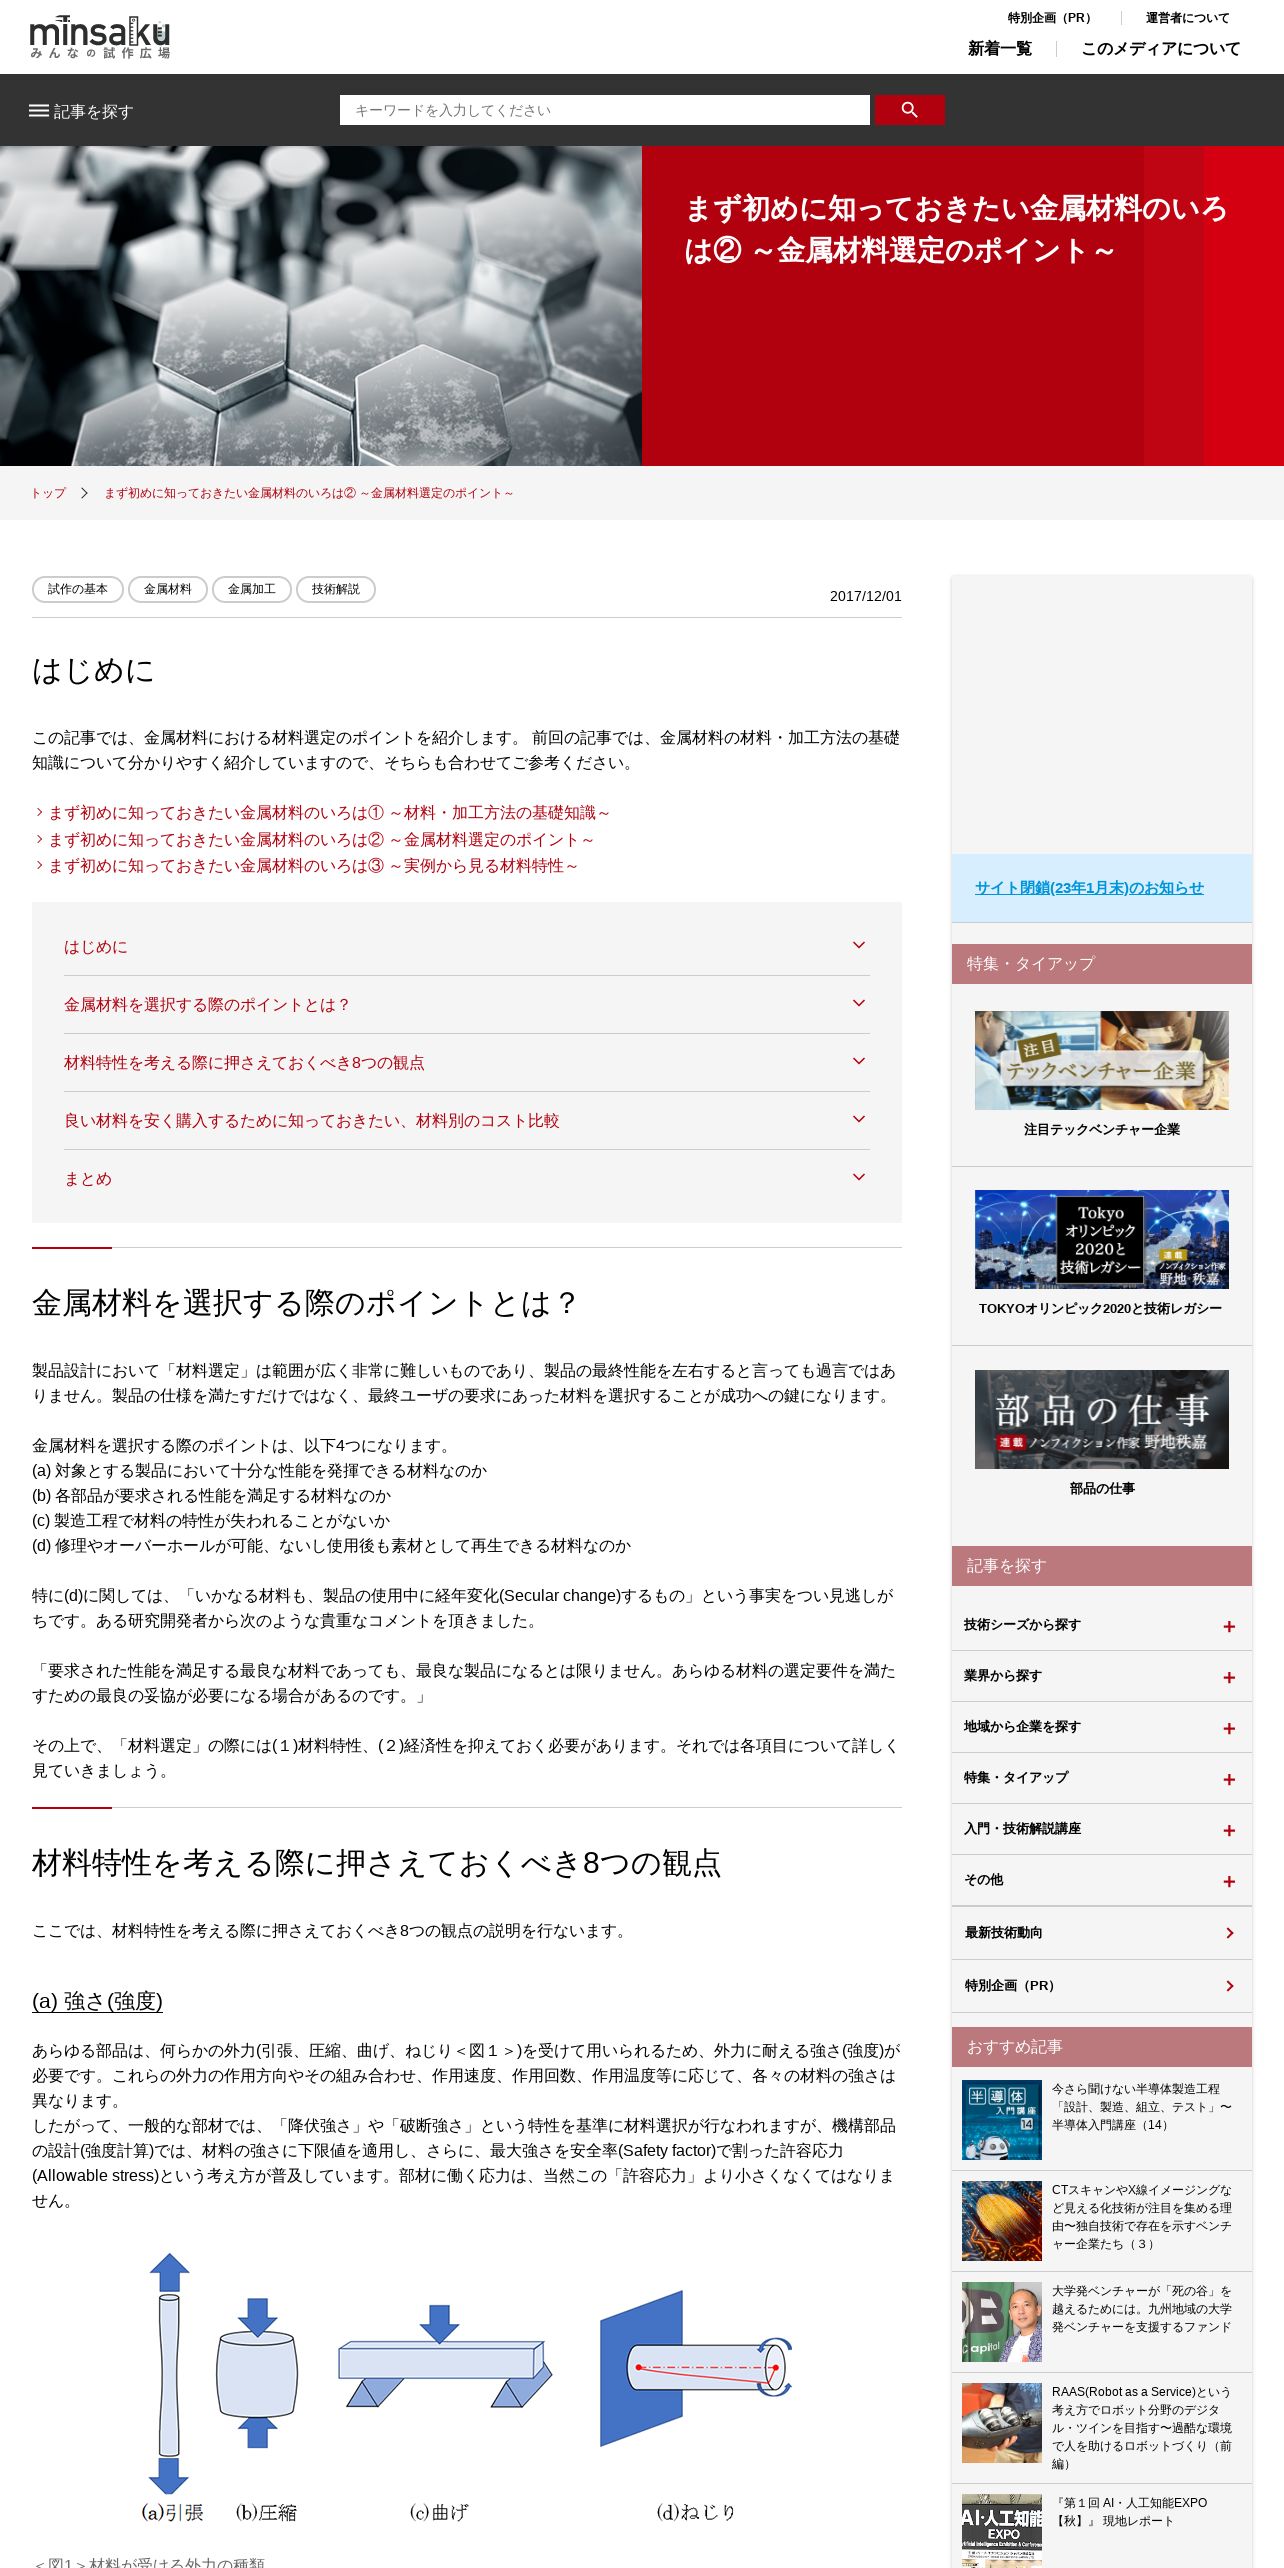Open 「第１回 AI・人工知能EXPO【秋】」 article link
The height and width of the screenshot is (2568, 1284).
pyautogui.click(x=1130, y=2512)
